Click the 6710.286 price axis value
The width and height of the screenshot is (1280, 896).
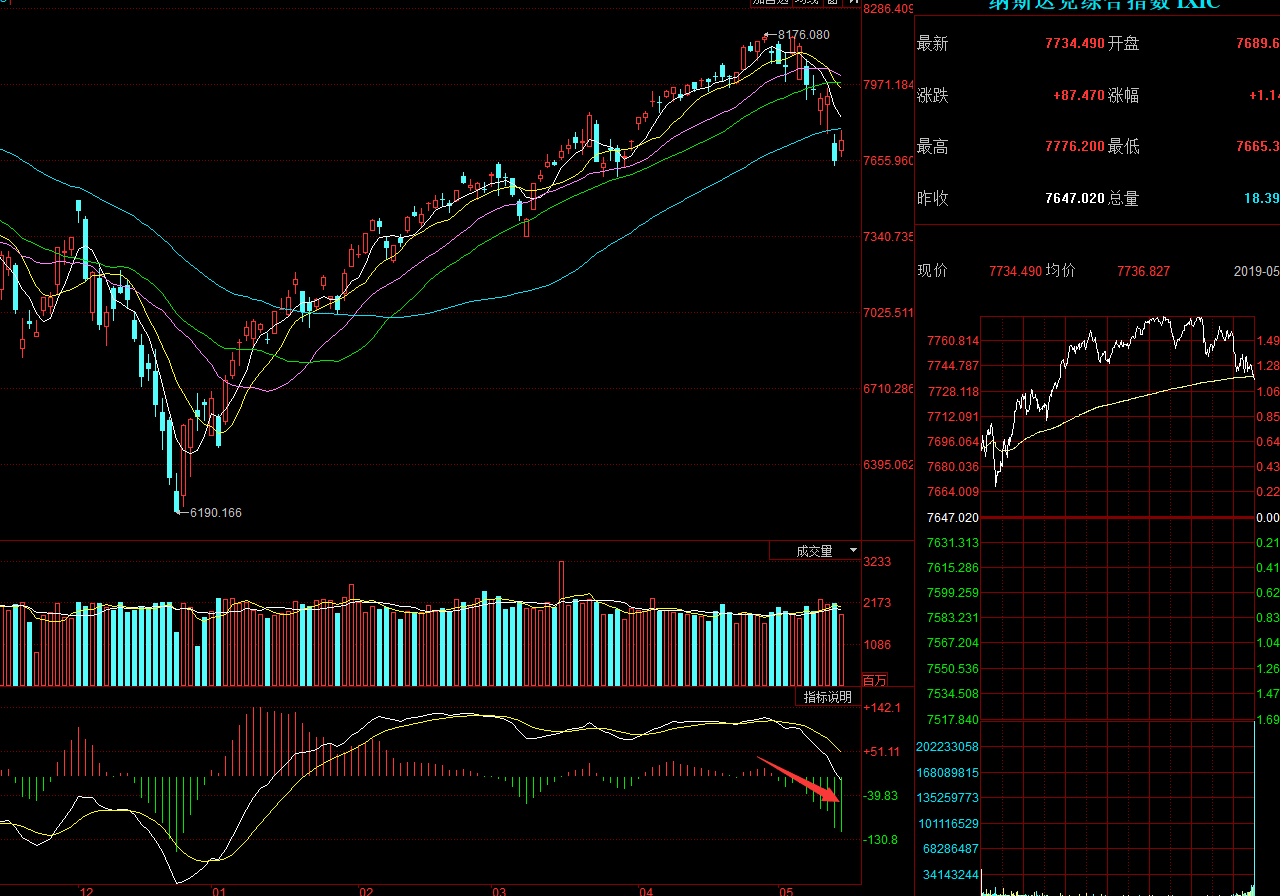[889, 389]
